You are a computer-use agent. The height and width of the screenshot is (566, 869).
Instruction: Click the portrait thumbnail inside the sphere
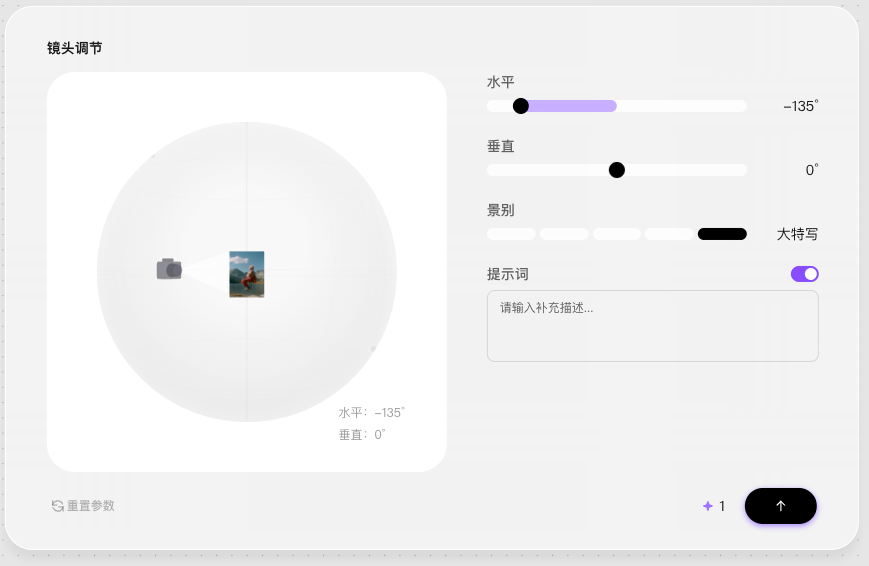pyautogui.click(x=247, y=274)
